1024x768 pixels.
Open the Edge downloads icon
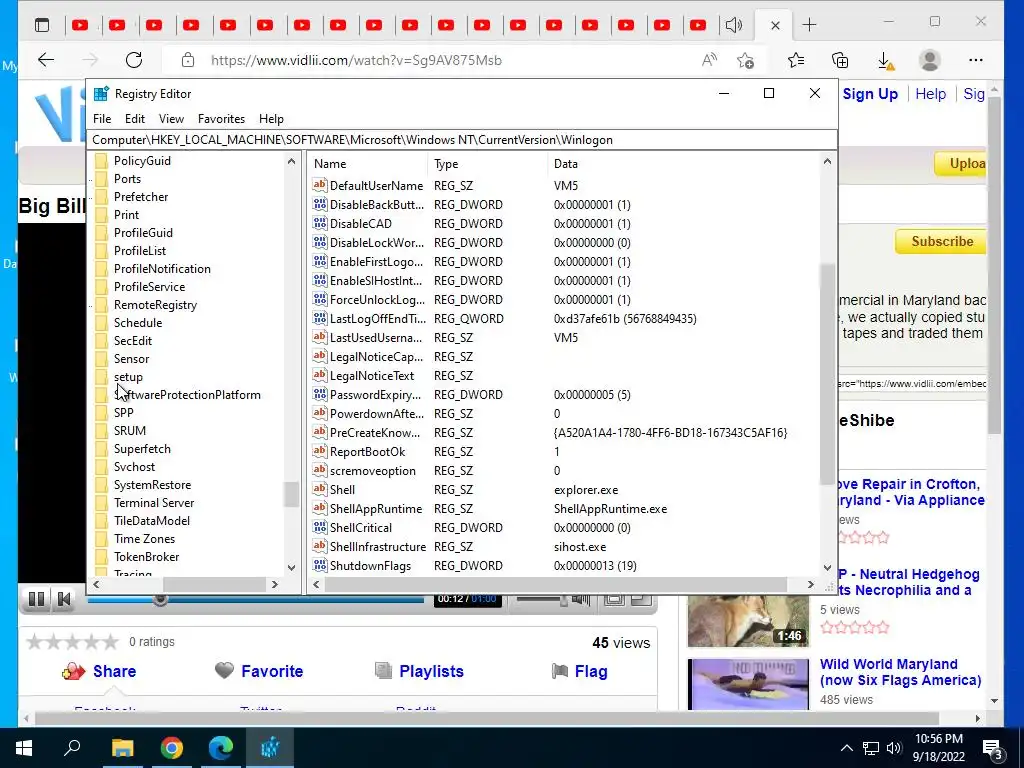[886, 61]
